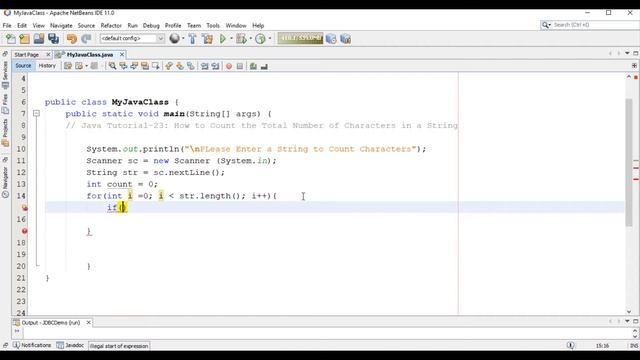Click the Find Selection magnifier icon in editor toolbar

click(x=112, y=66)
